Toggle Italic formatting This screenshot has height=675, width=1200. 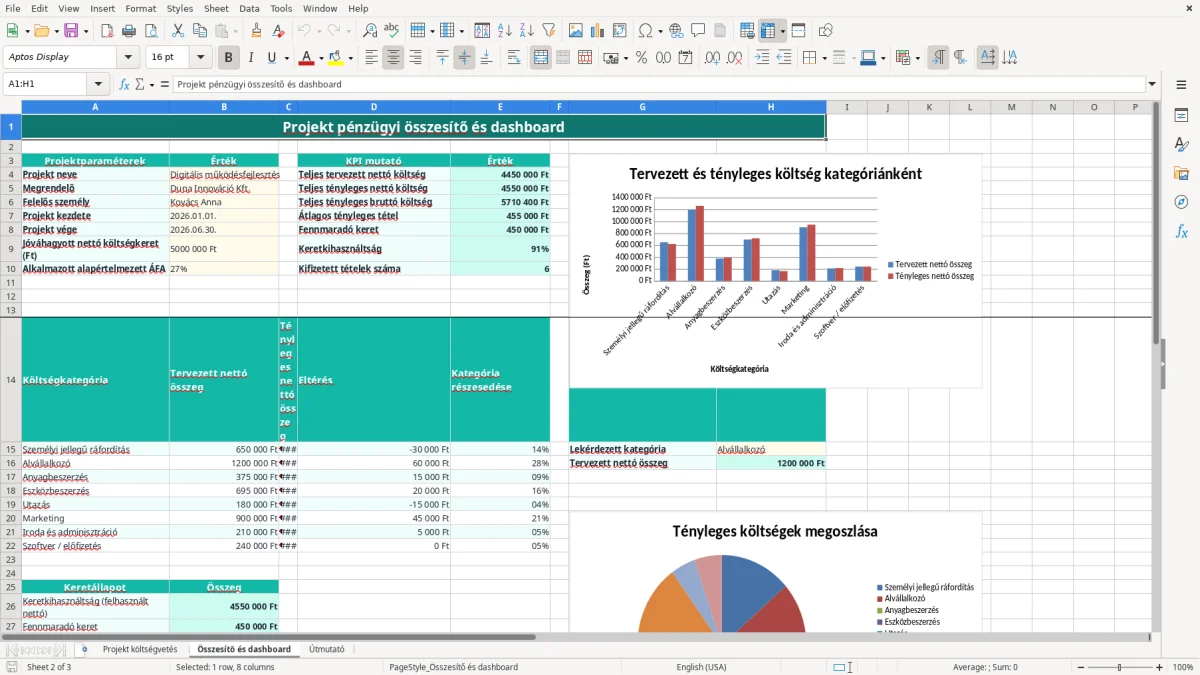pyautogui.click(x=251, y=58)
